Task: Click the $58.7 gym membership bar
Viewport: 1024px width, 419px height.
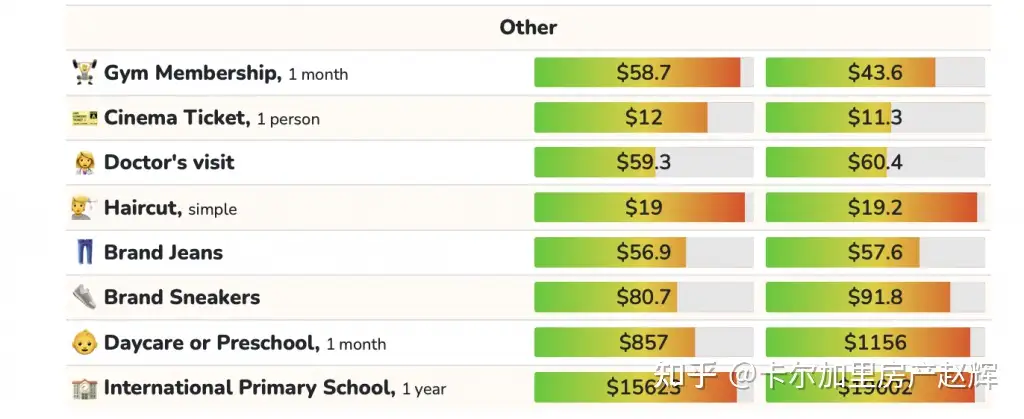Action: click(643, 73)
